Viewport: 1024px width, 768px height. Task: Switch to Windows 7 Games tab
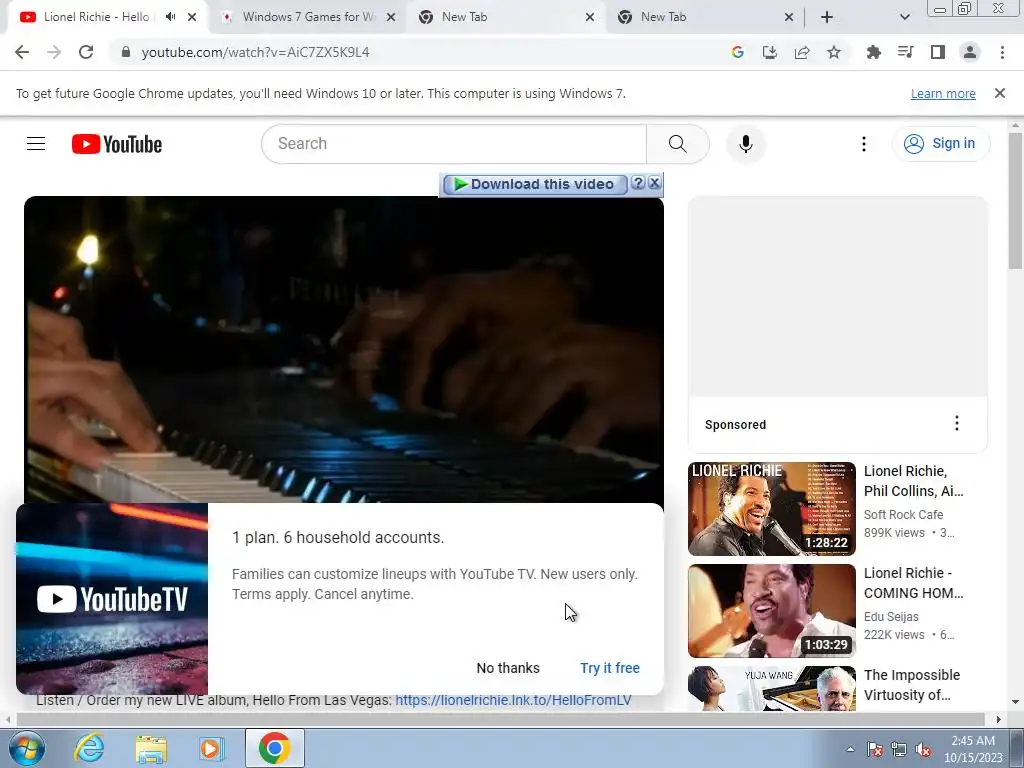pos(308,17)
